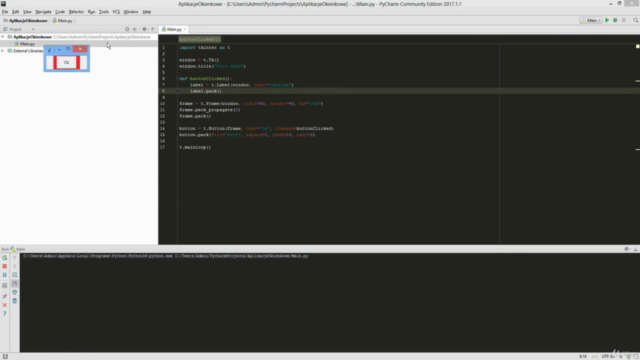Click cursor position indicator in status bar
The image size is (640, 360).
583,356
